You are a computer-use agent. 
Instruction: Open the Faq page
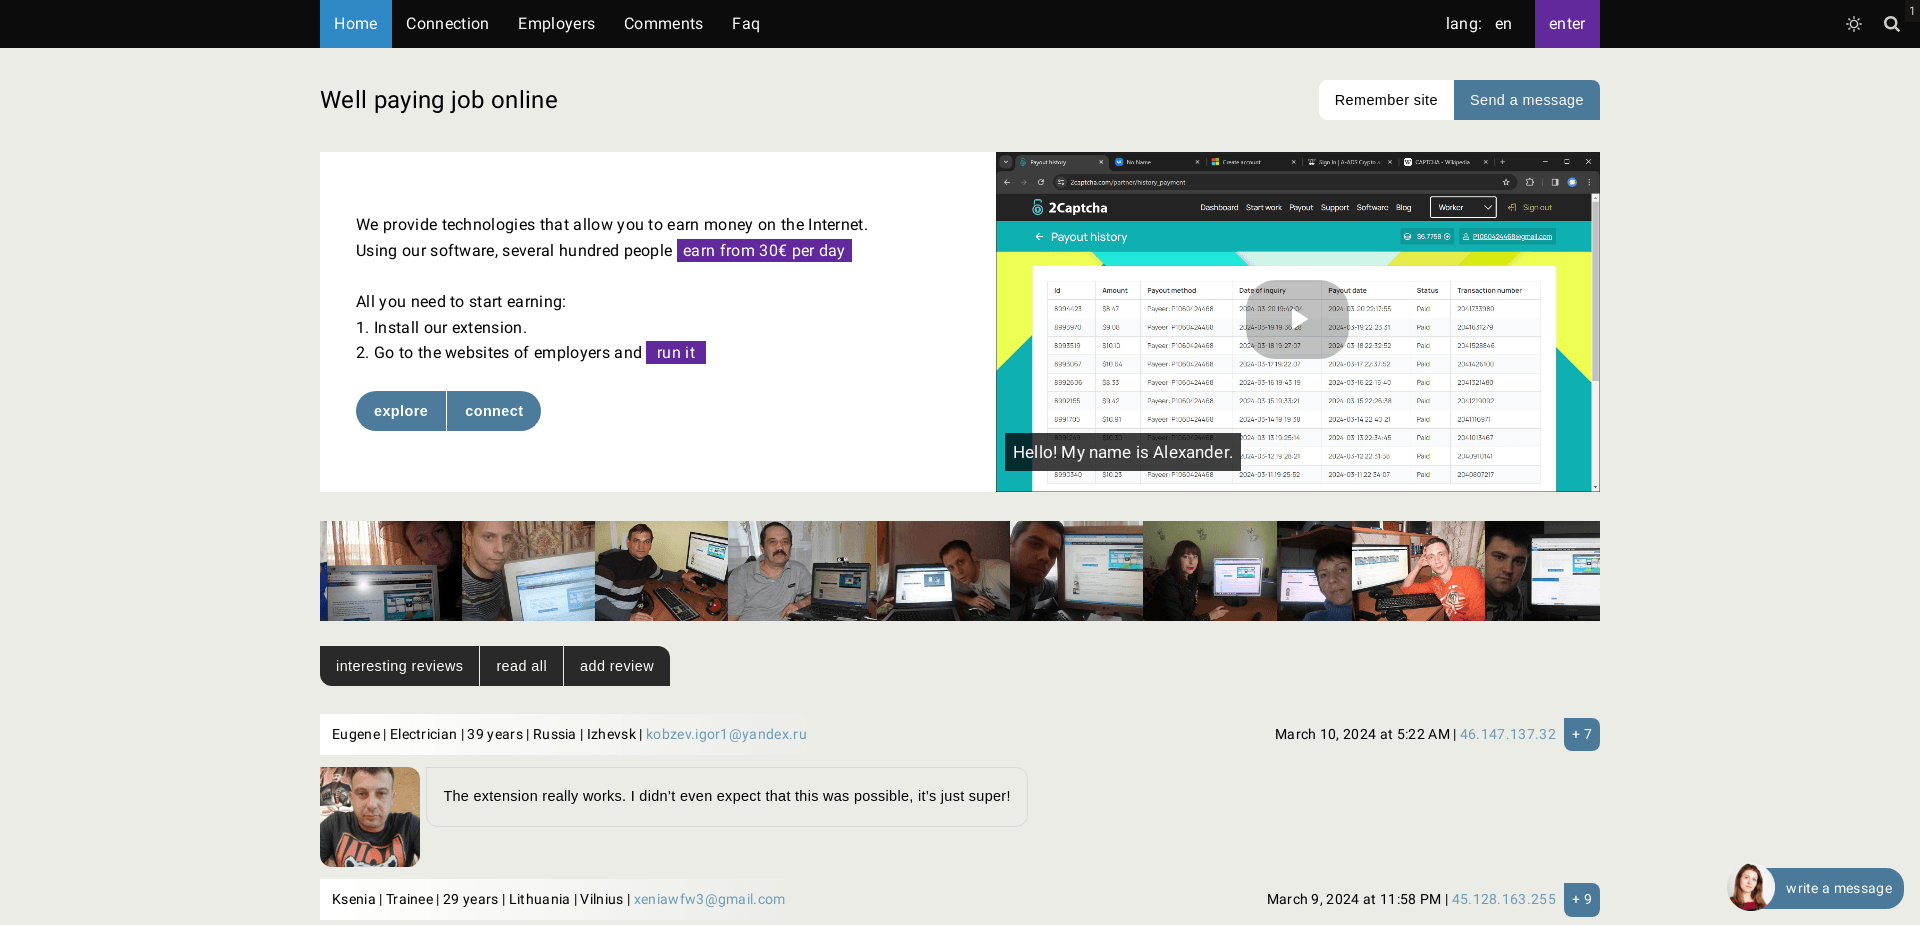click(745, 24)
